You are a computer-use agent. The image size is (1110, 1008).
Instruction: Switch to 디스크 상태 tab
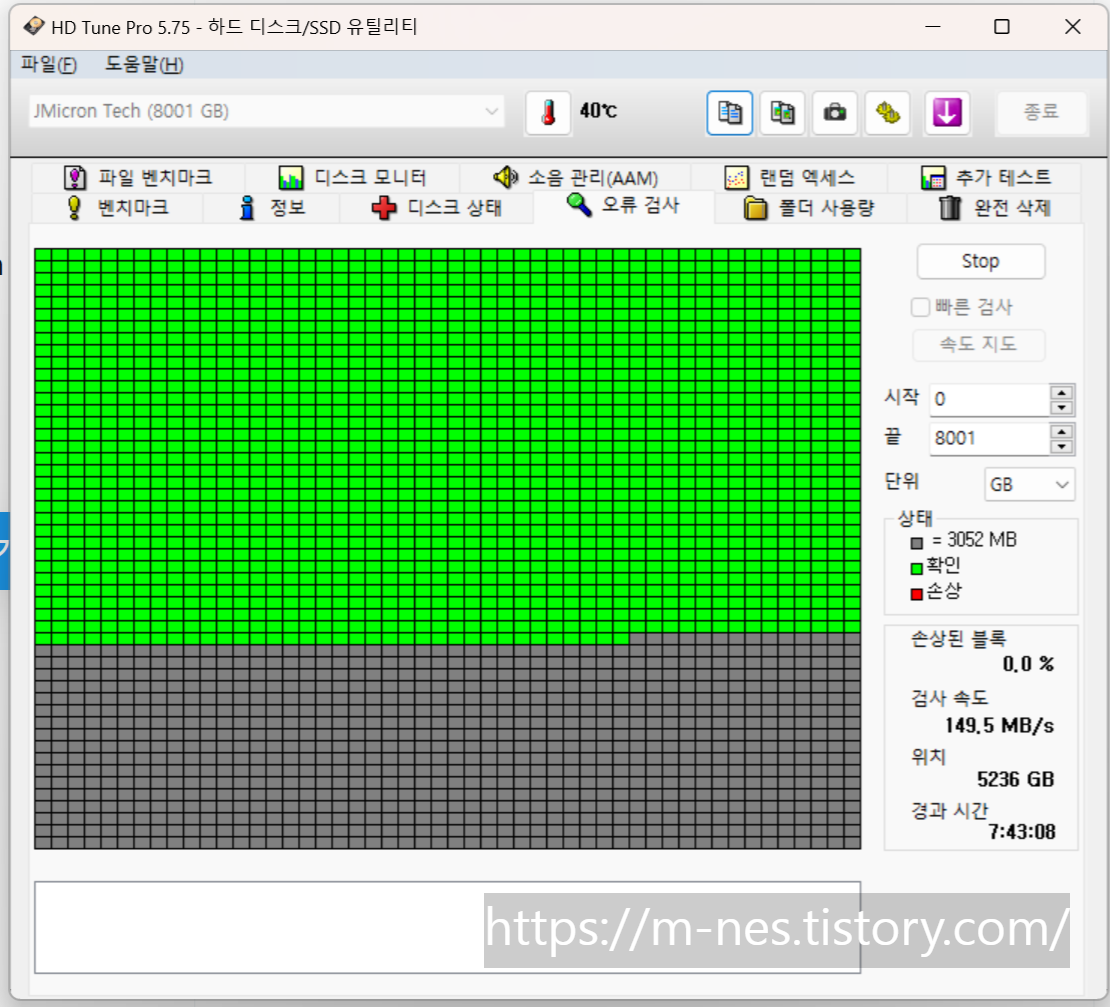pyautogui.click(x=437, y=207)
